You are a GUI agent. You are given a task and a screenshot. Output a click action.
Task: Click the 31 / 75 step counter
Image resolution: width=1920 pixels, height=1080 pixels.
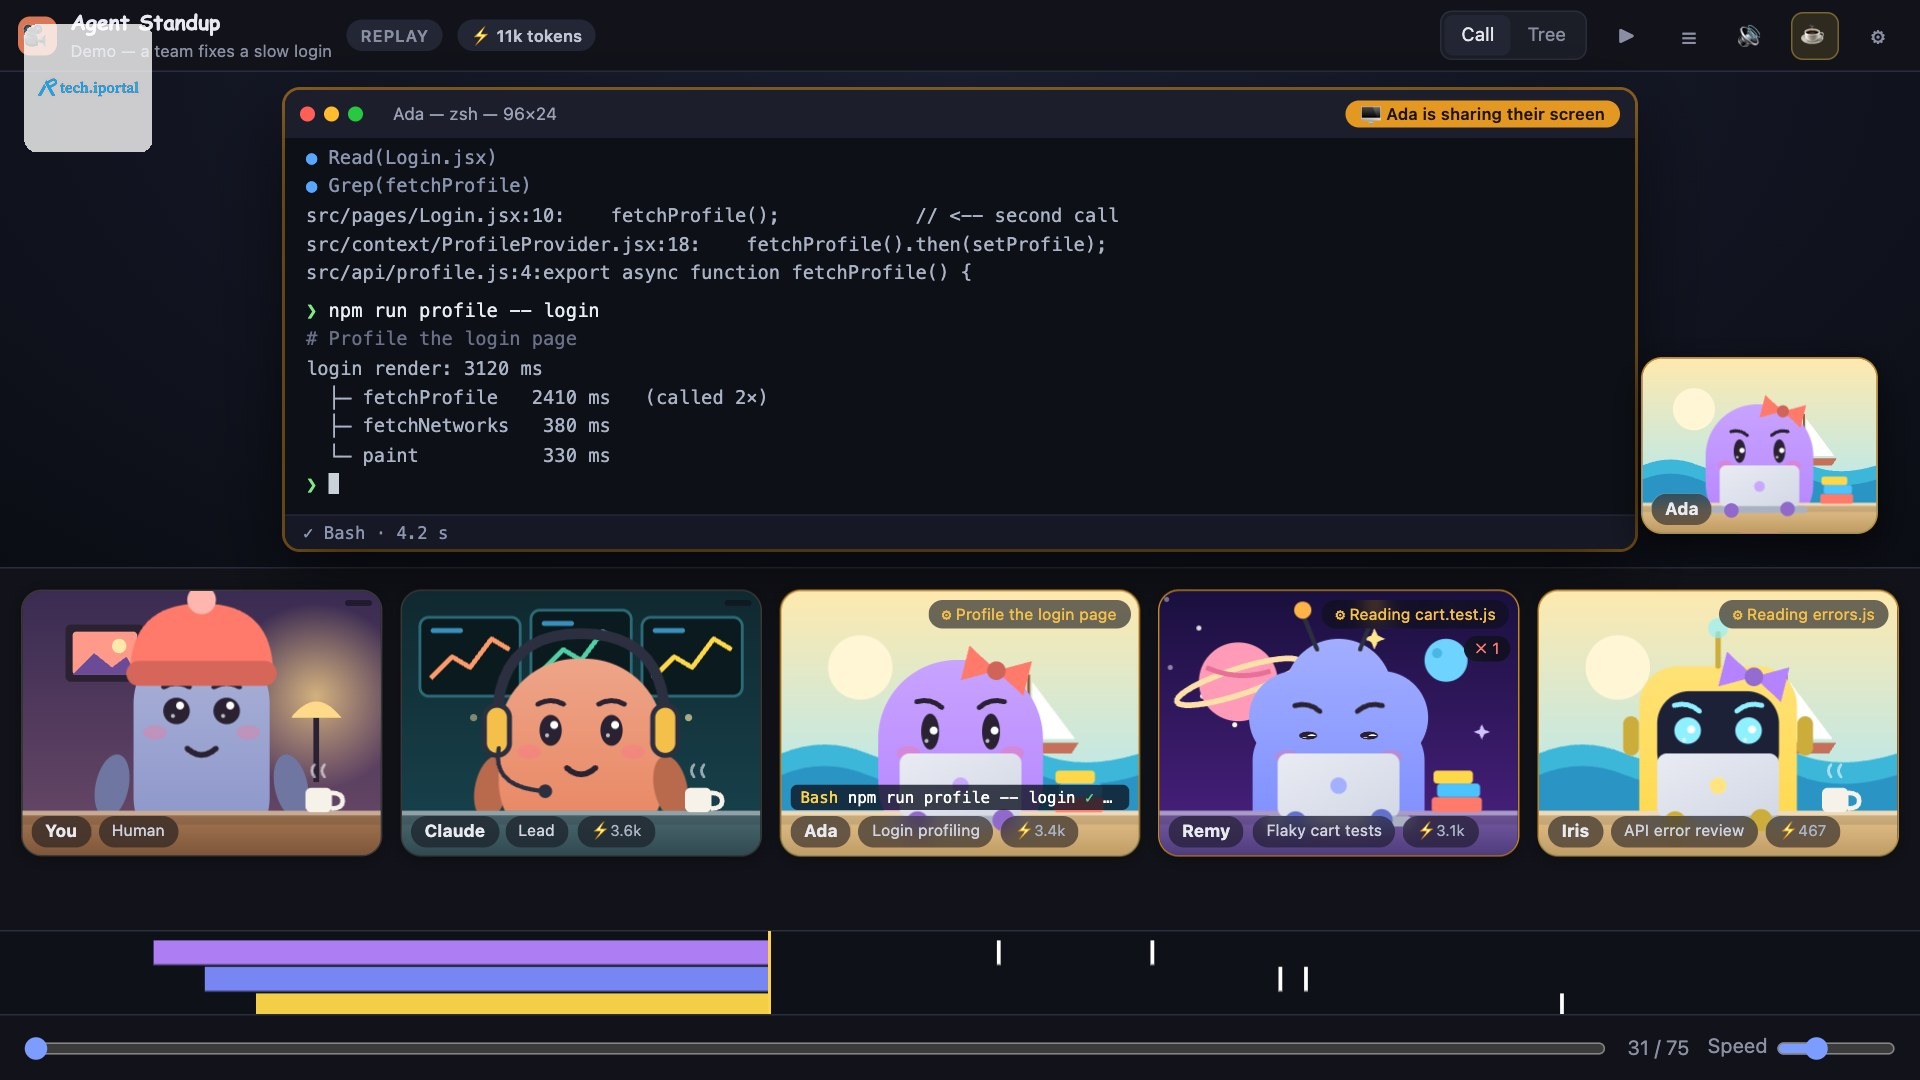coord(1657,1048)
